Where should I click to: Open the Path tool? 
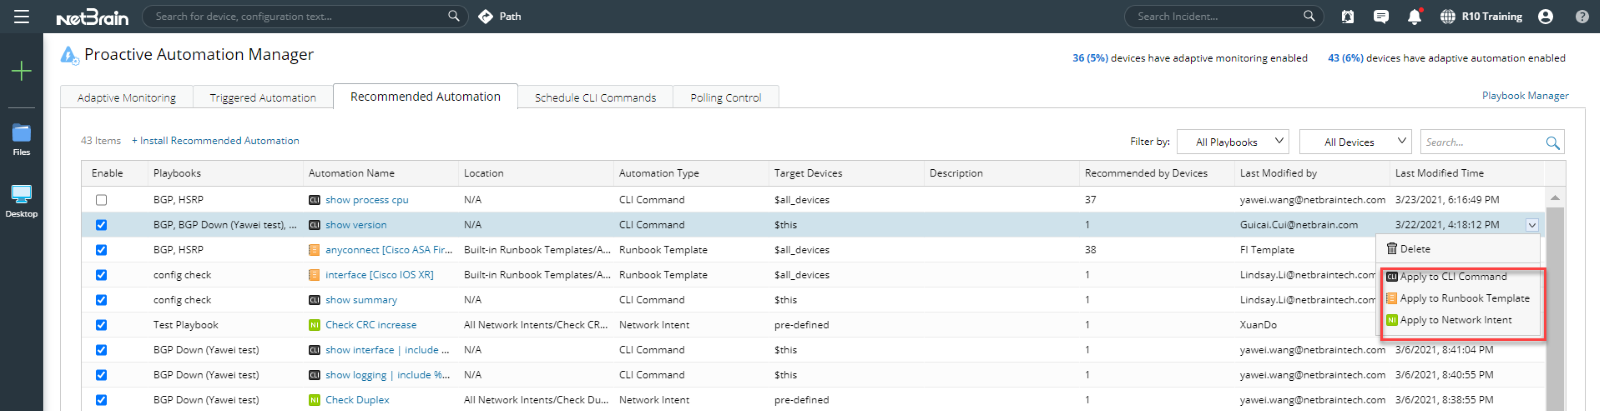click(x=500, y=16)
